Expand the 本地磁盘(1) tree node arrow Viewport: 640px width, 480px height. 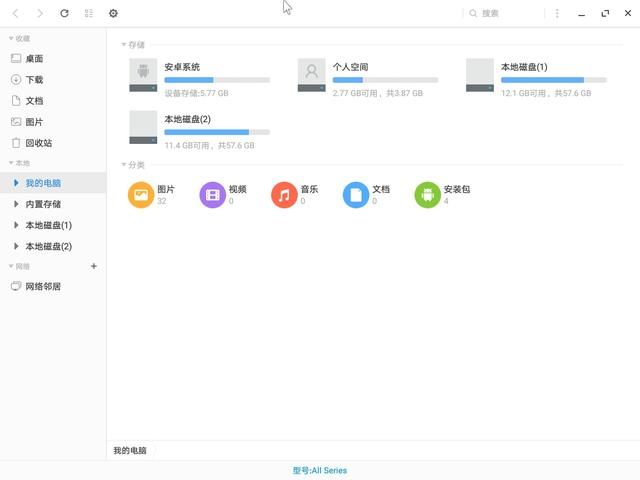point(16,225)
